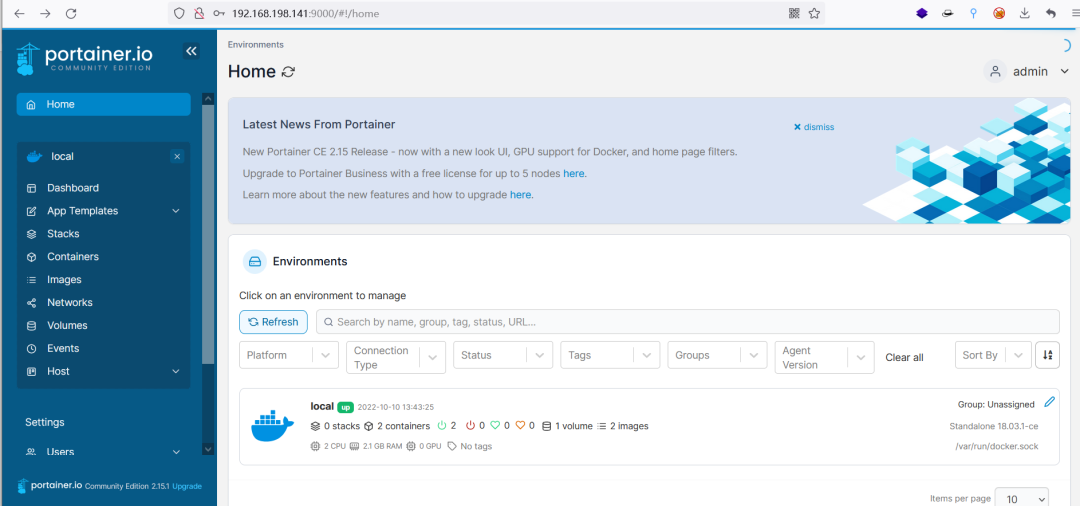The height and width of the screenshot is (506, 1080).
Task: Open Containers in the sidebar
Action: point(73,257)
